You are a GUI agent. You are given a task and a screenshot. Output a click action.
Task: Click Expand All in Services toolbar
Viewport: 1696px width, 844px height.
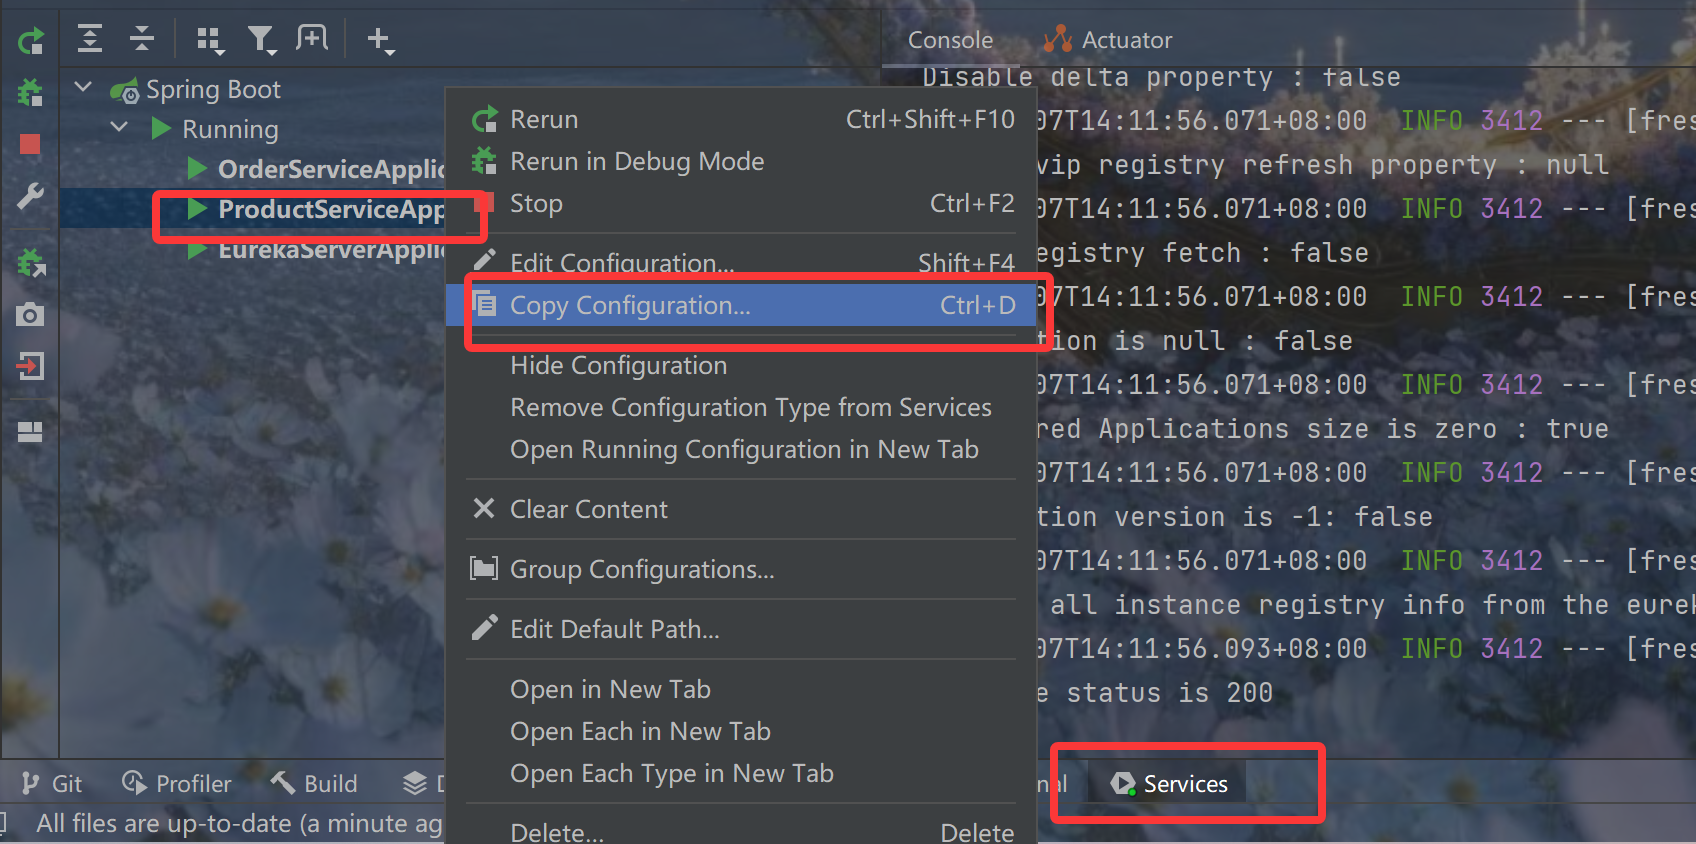coord(90,39)
